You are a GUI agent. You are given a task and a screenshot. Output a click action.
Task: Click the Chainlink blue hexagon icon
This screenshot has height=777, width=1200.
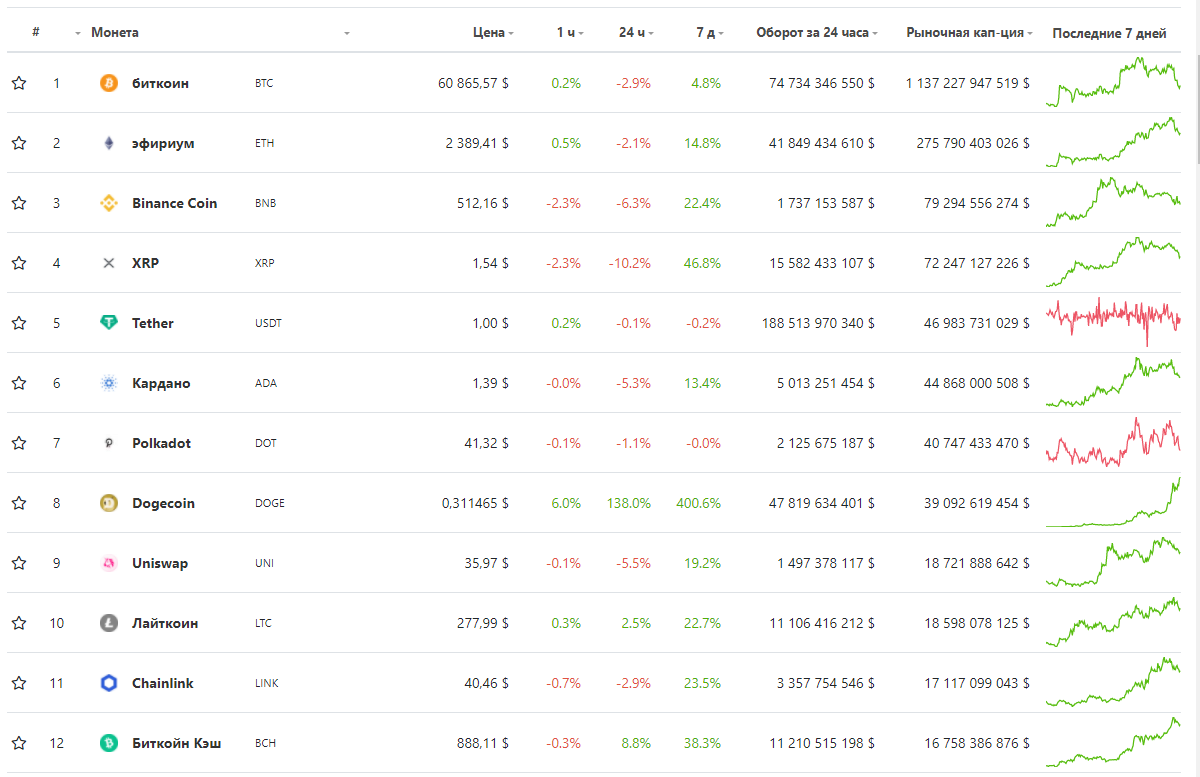[x=109, y=683]
